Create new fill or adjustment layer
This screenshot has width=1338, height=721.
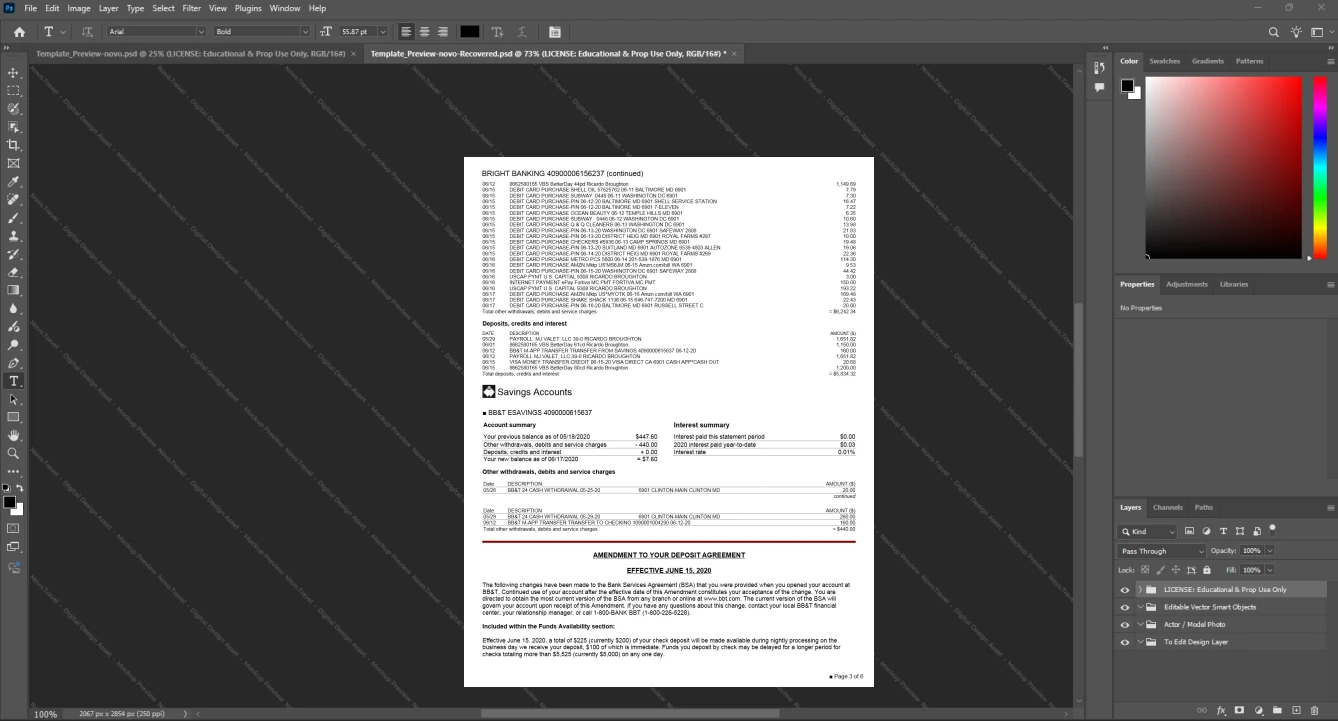[1258, 710]
